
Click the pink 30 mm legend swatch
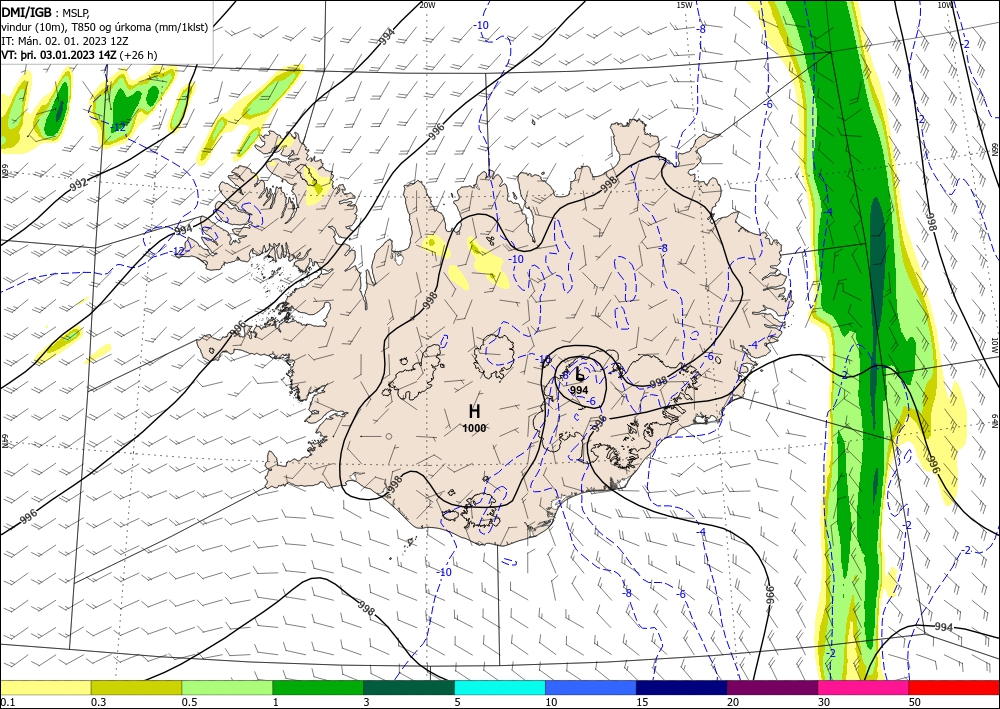(x=864, y=687)
